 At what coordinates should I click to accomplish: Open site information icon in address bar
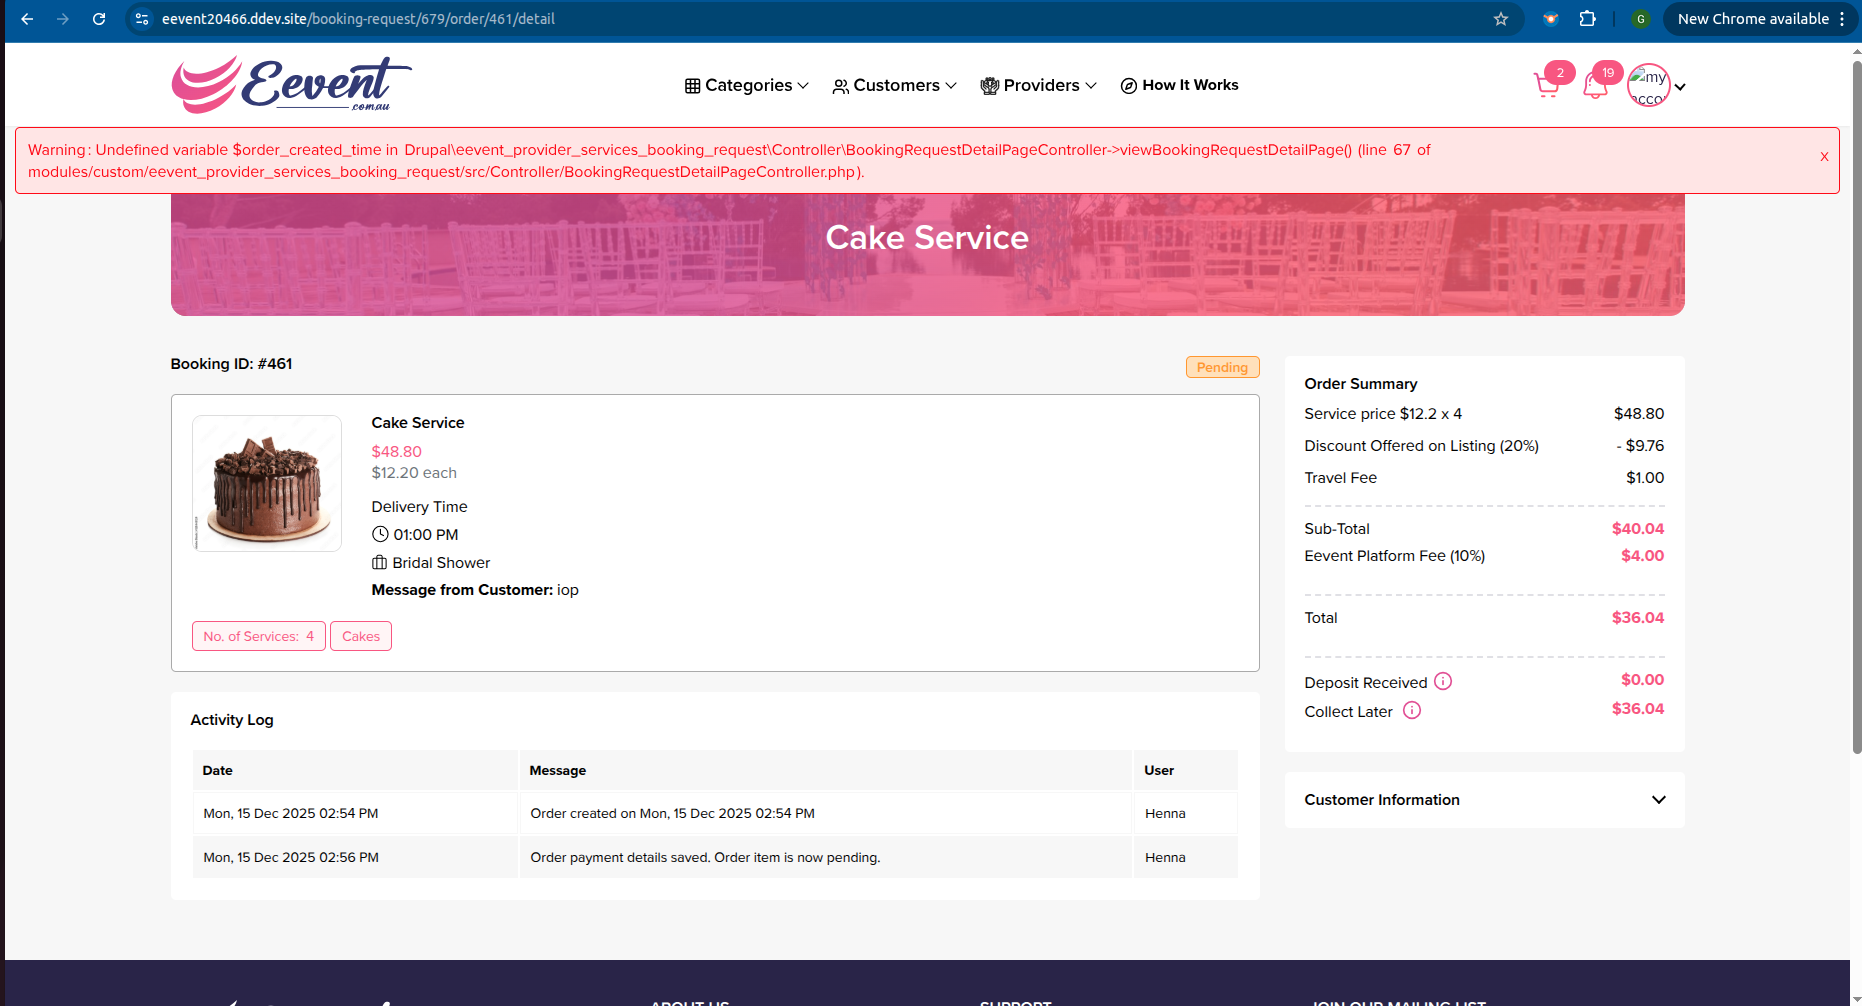click(142, 19)
